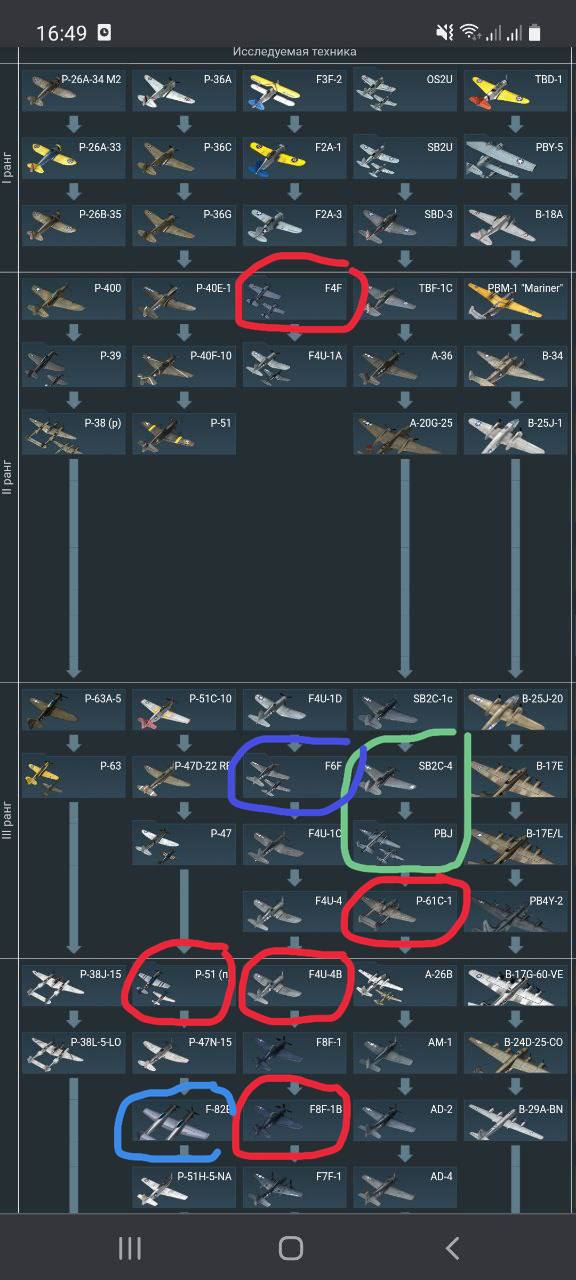This screenshot has width=576, height=1280.
Task: Select the F4F aircraft card
Action: pos(295,298)
